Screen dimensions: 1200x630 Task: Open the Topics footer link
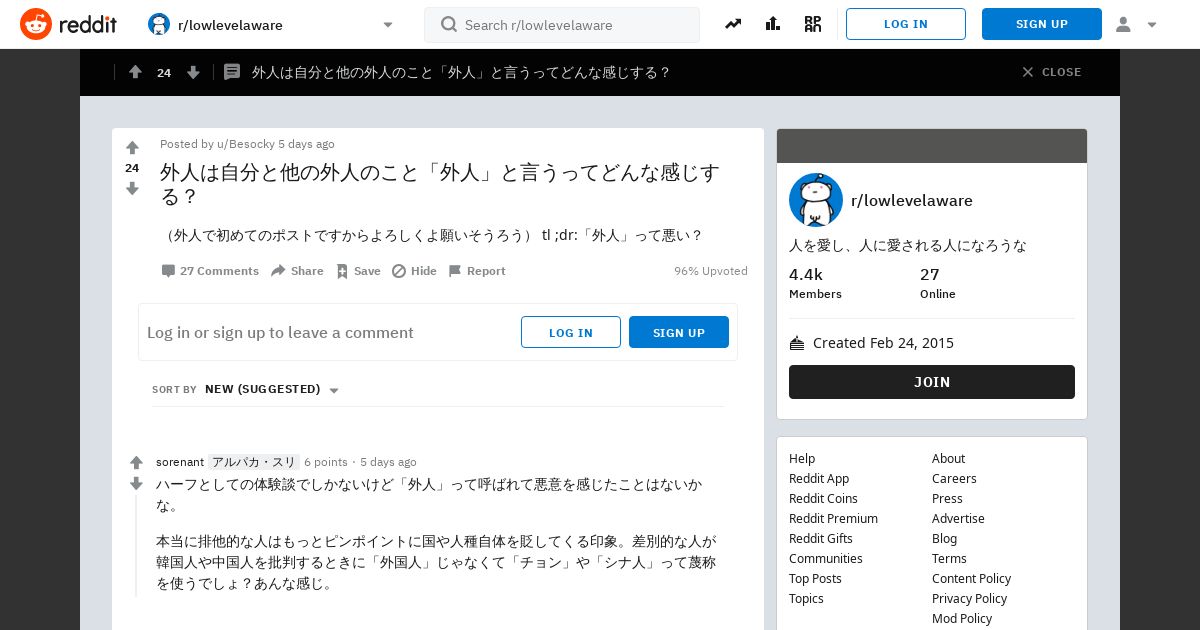click(x=806, y=598)
